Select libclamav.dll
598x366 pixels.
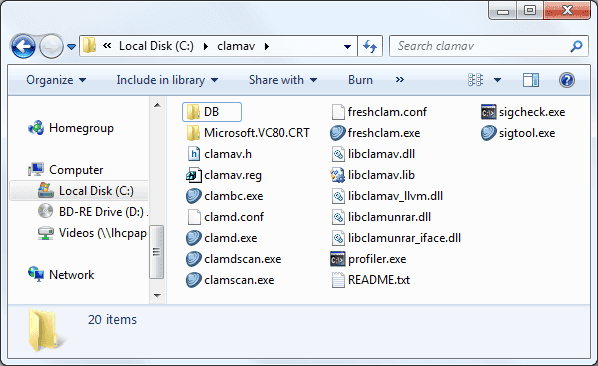(373, 154)
